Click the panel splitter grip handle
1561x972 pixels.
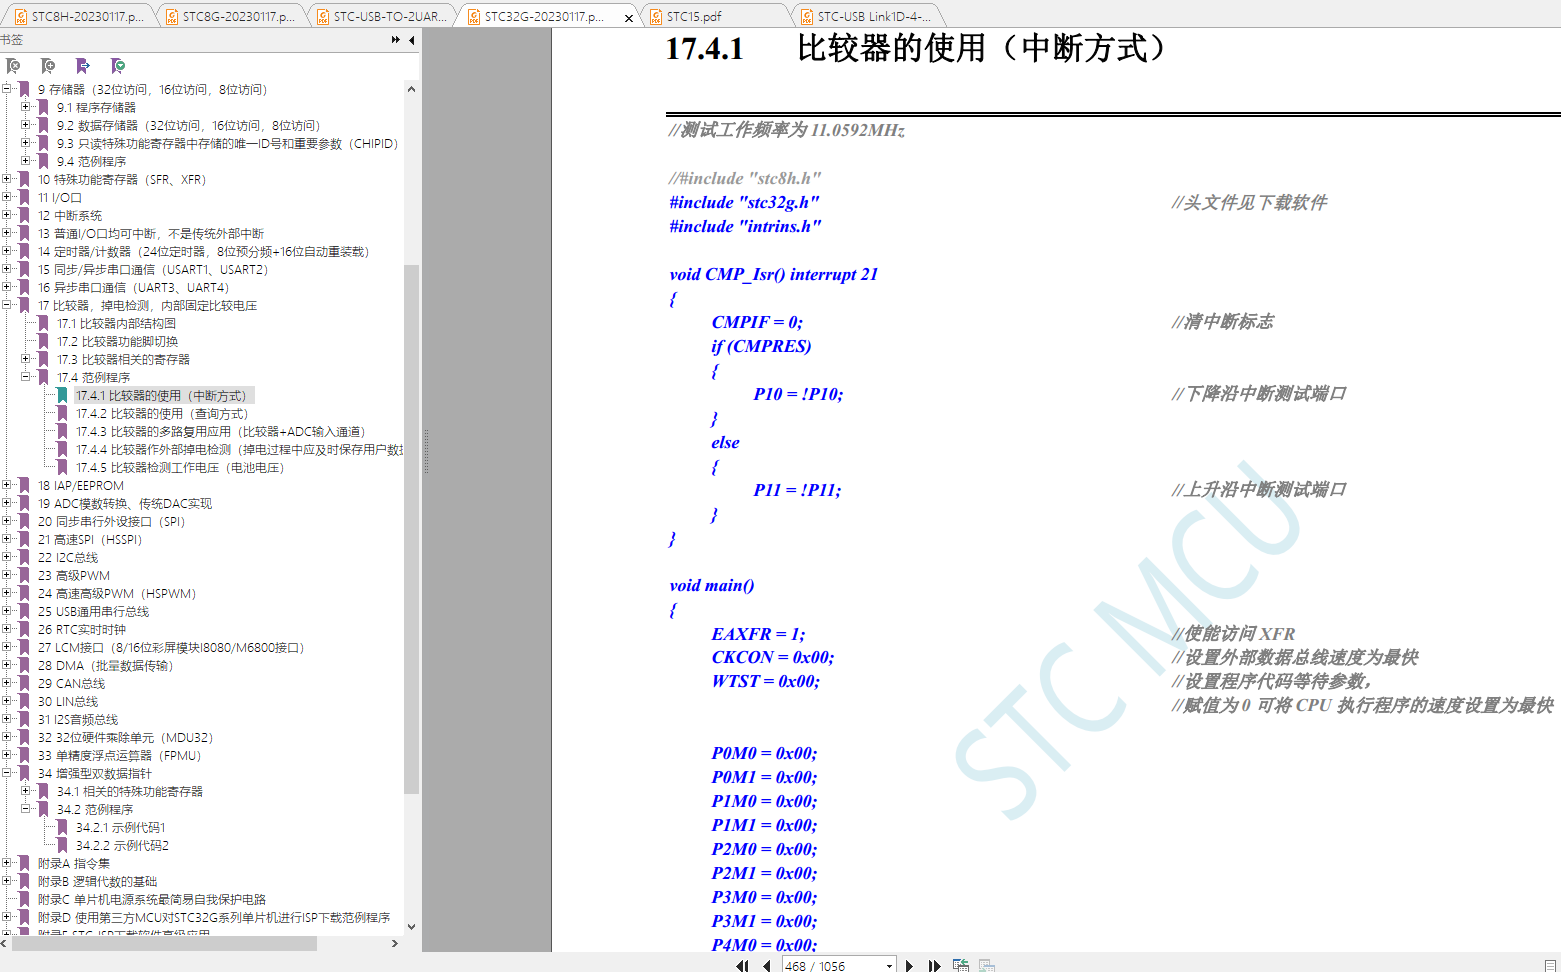(426, 451)
